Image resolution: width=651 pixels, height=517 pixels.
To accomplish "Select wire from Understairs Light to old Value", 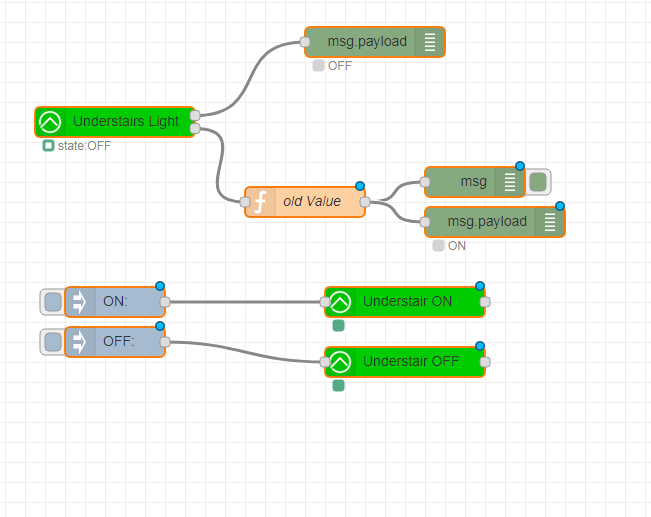I will click(x=218, y=166).
